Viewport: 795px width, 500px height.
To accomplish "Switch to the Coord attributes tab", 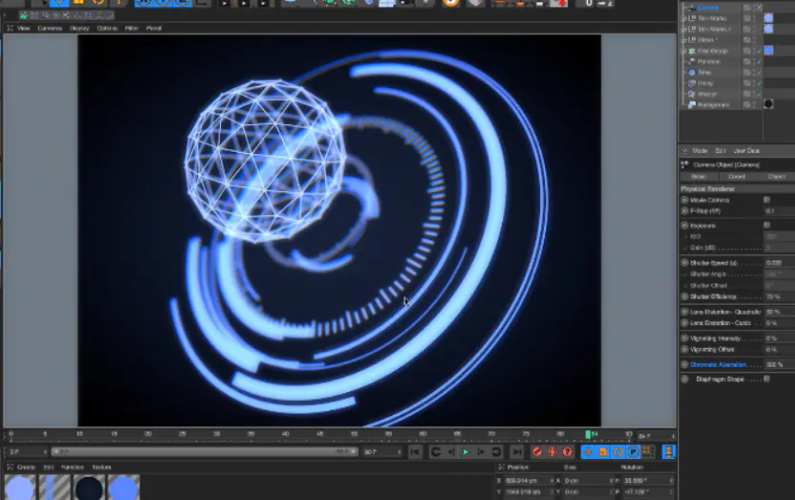I will (737, 176).
